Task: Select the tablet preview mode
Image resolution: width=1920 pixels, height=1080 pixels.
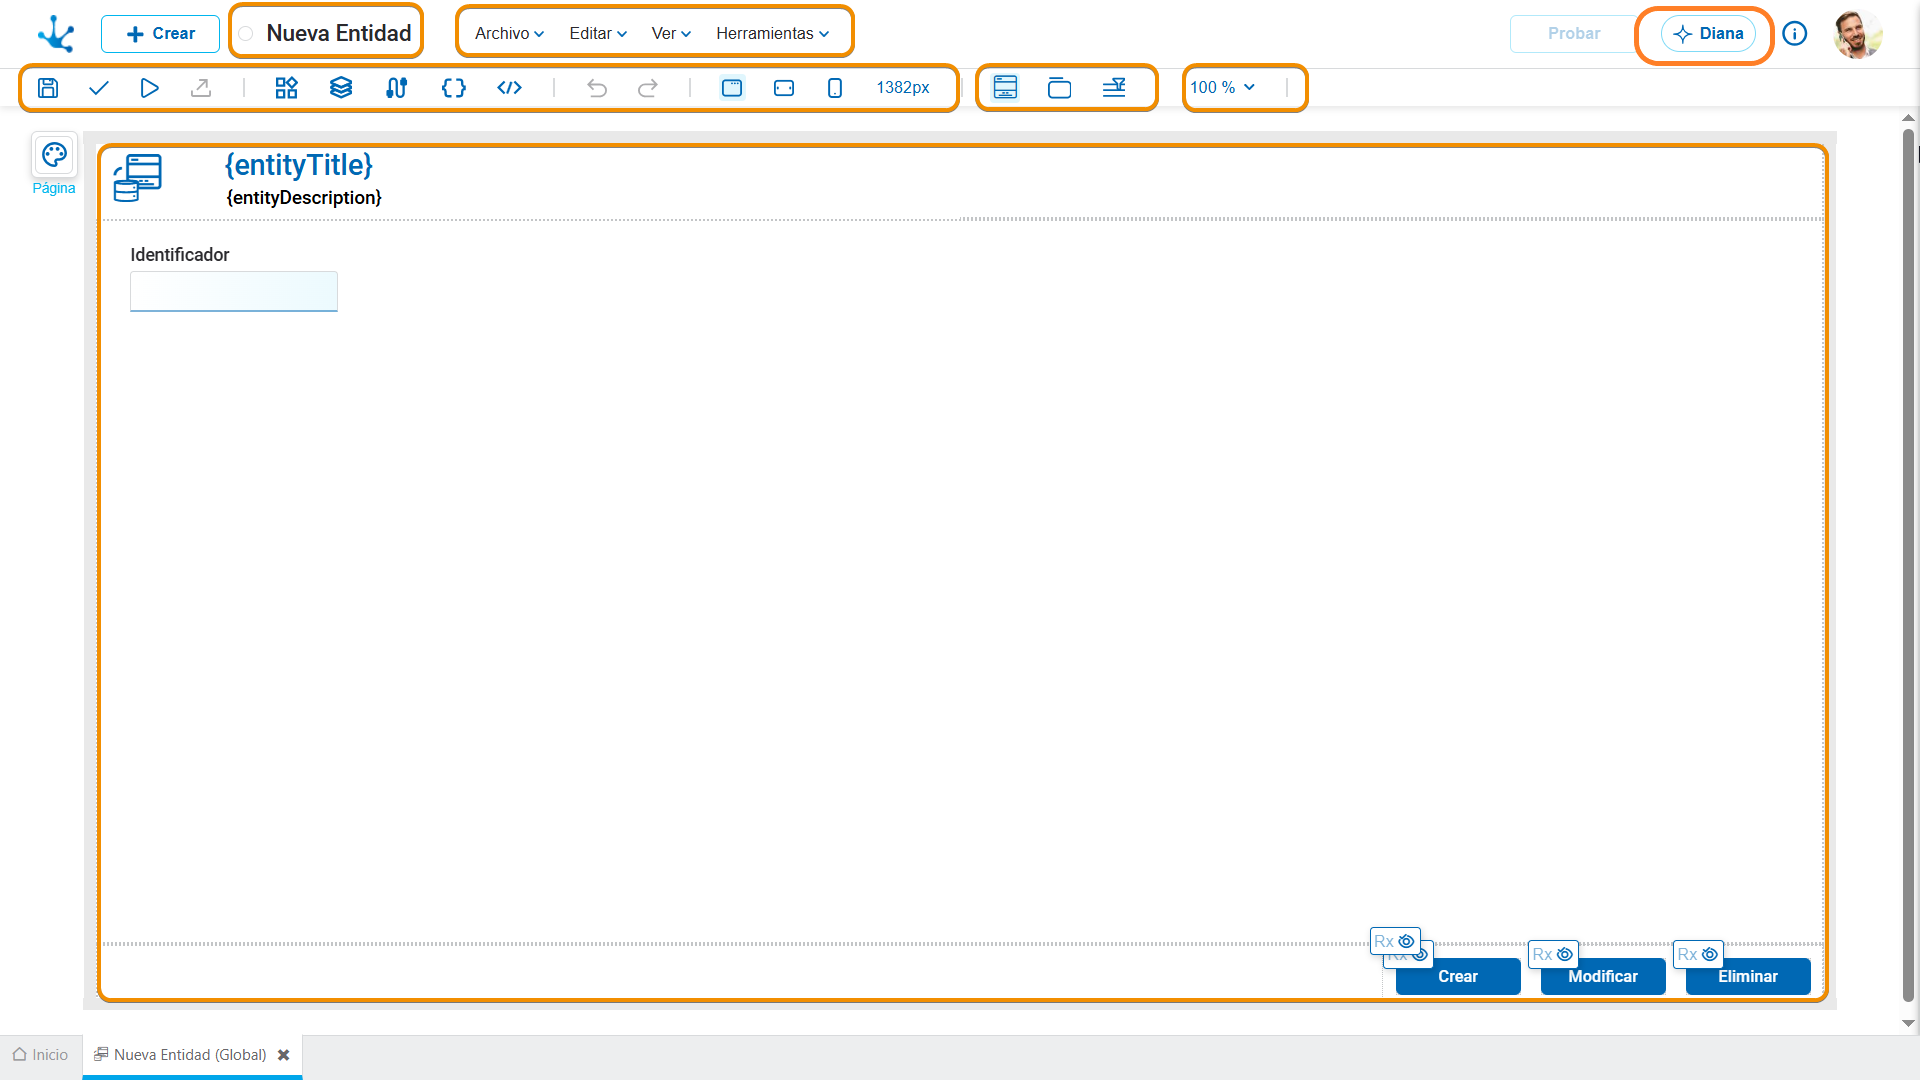Action: click(x=784, y=88)
